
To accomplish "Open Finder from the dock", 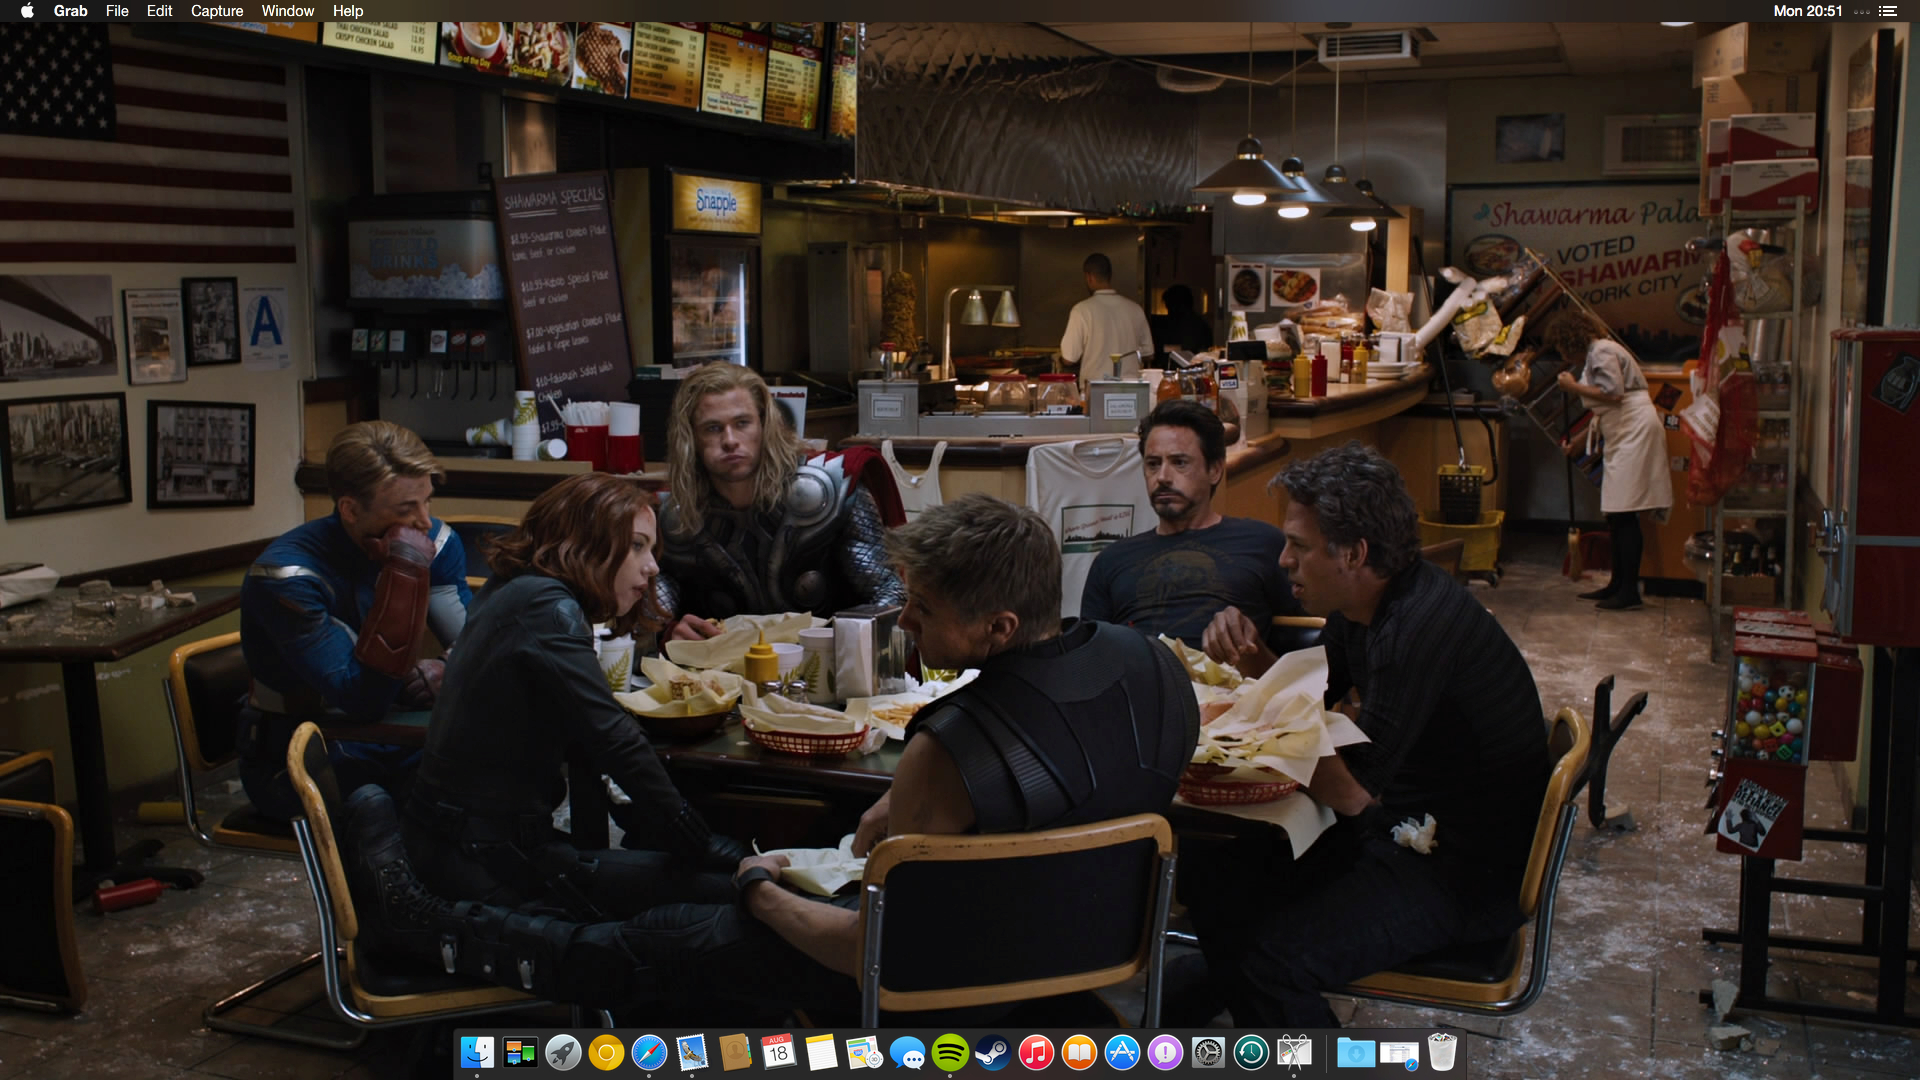I will [477, 1052].
